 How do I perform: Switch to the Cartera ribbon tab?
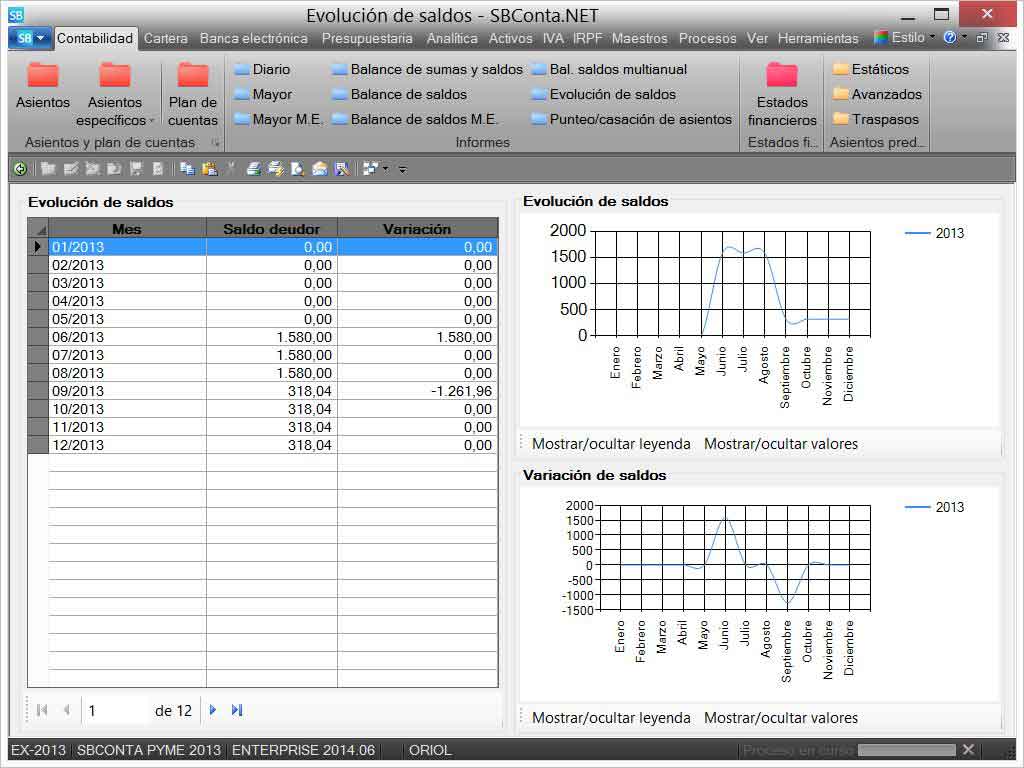[x=165, y=38]
